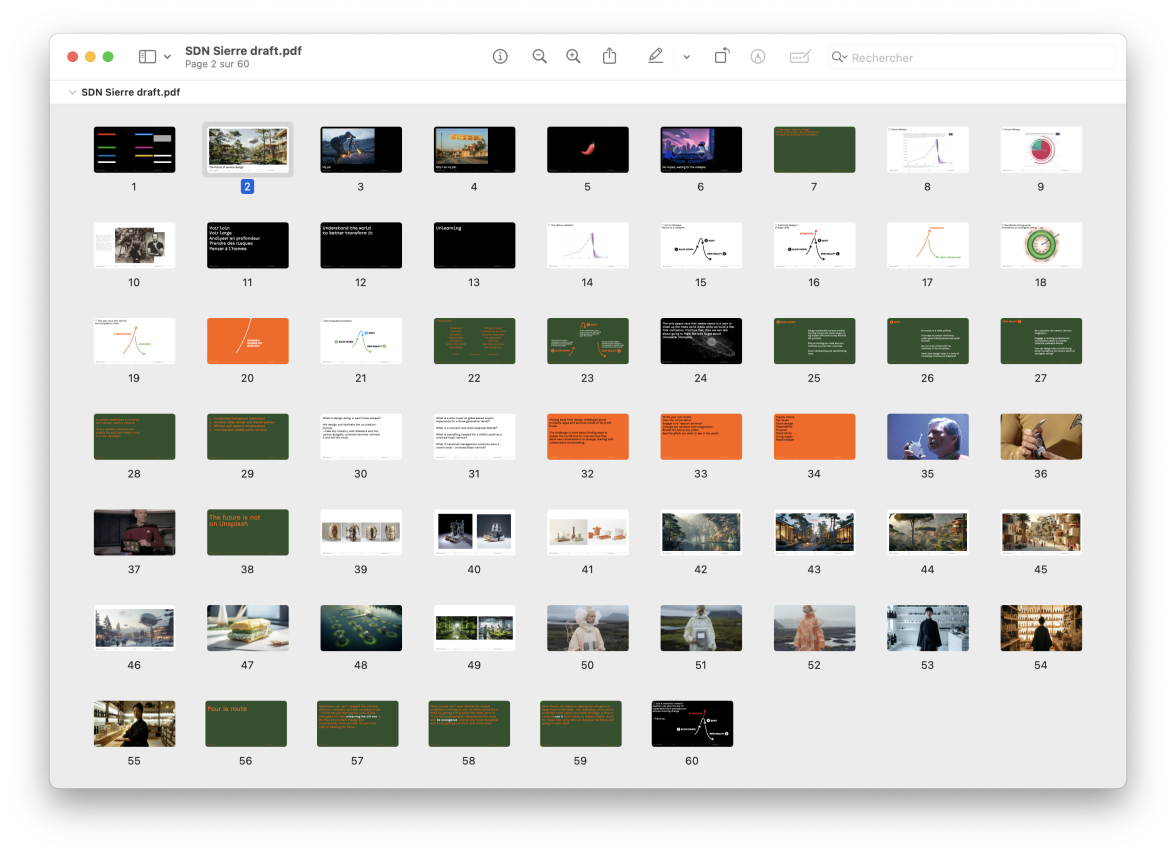The image size is (1176, 854).
Task: Select page 1 thumbnail
Action: (x=134, y=150)
